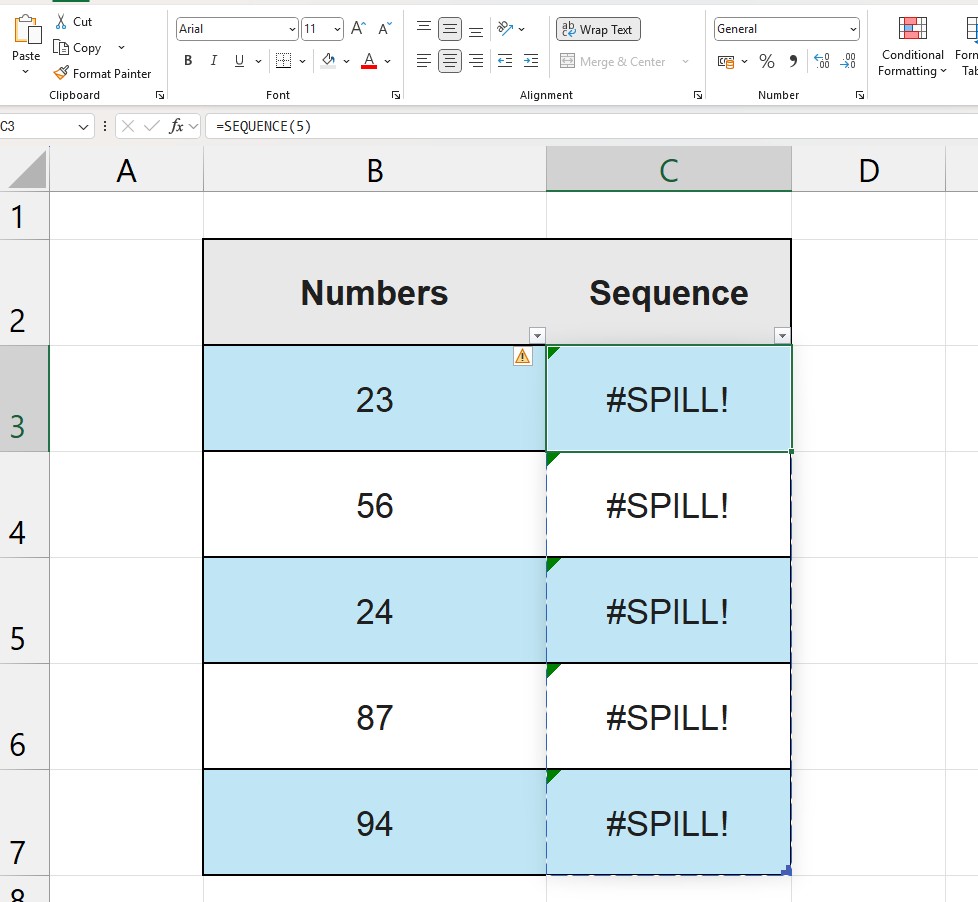Toggle Underline formatting
This screenshot has height=902, width=978.
click(x=238, y=61)
